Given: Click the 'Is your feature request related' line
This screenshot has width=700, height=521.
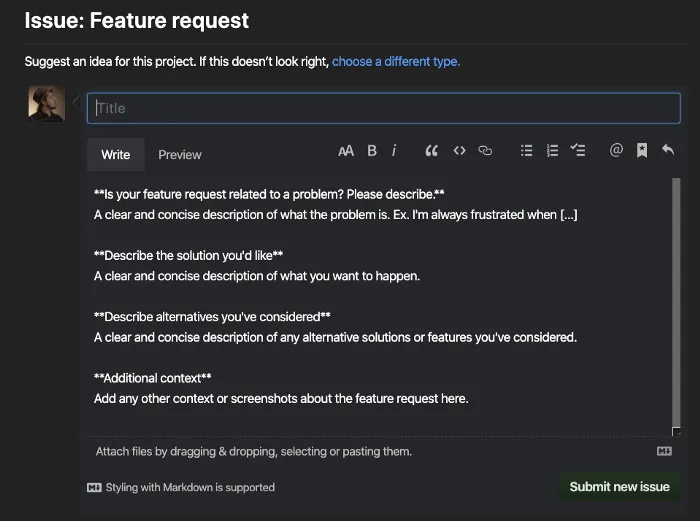Looking at the screenshot, I should pyautogui.click(x=269, y=195).
